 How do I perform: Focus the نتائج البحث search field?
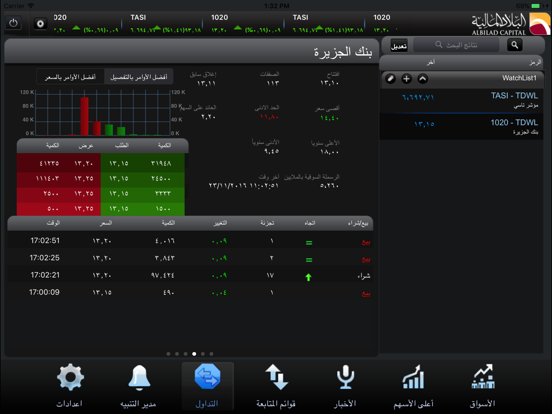point(456,45)
